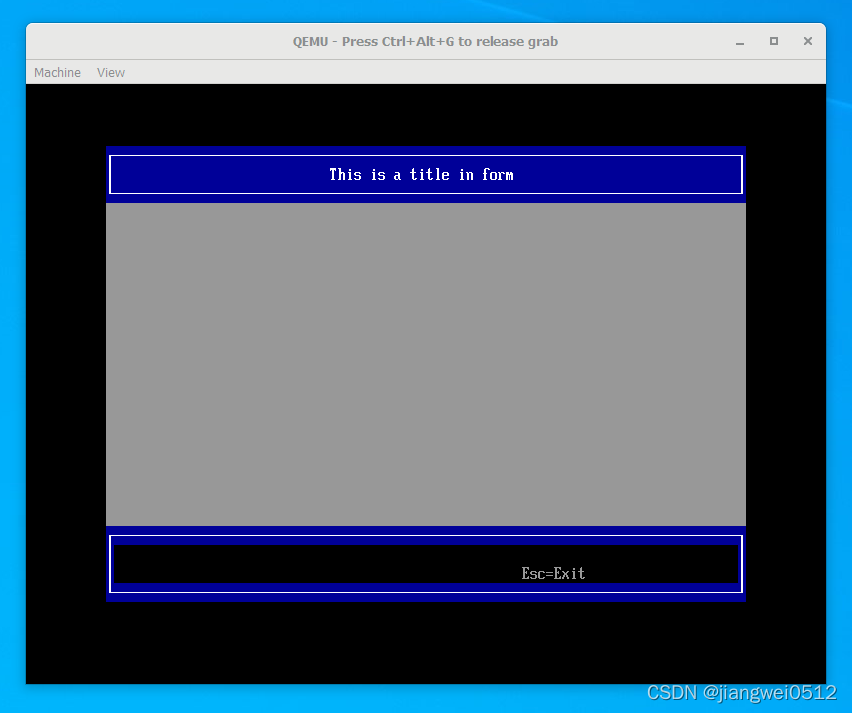
Task: Click the 'This is a title in form' heading
Action: 421,174
